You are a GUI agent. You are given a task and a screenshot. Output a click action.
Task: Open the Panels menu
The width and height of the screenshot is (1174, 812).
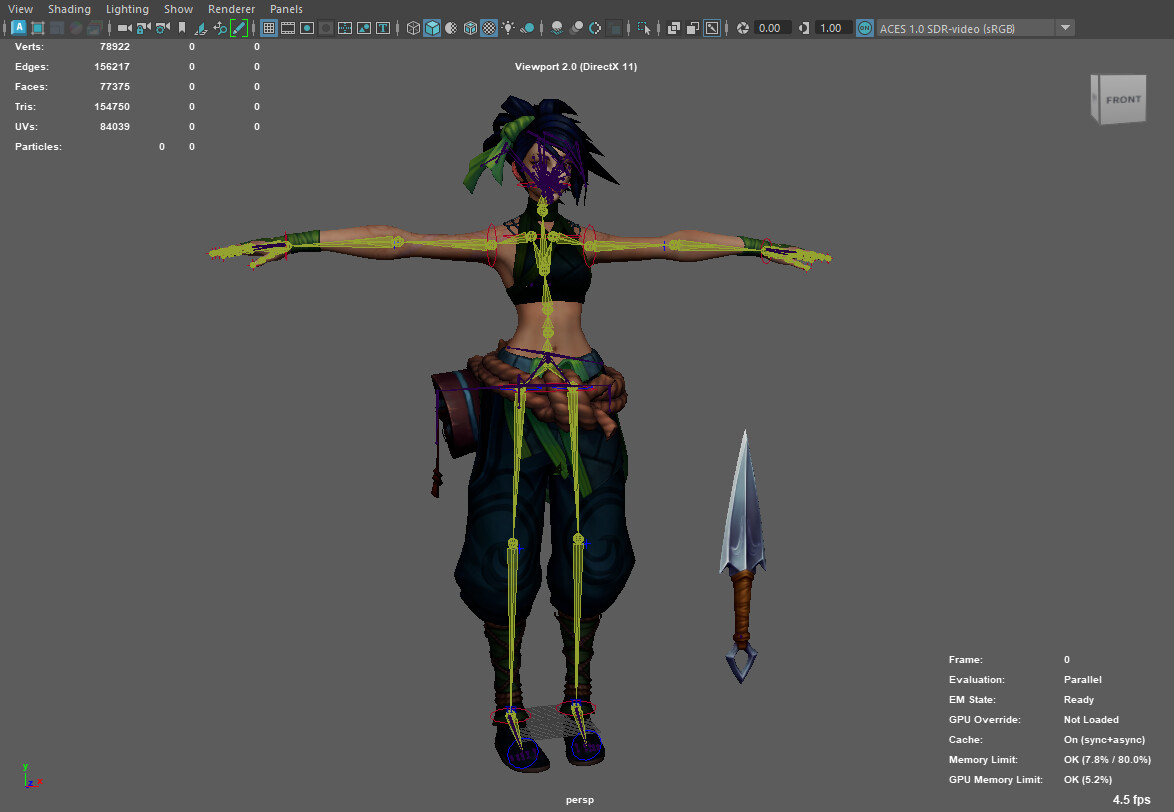click(x=286, y=9)
